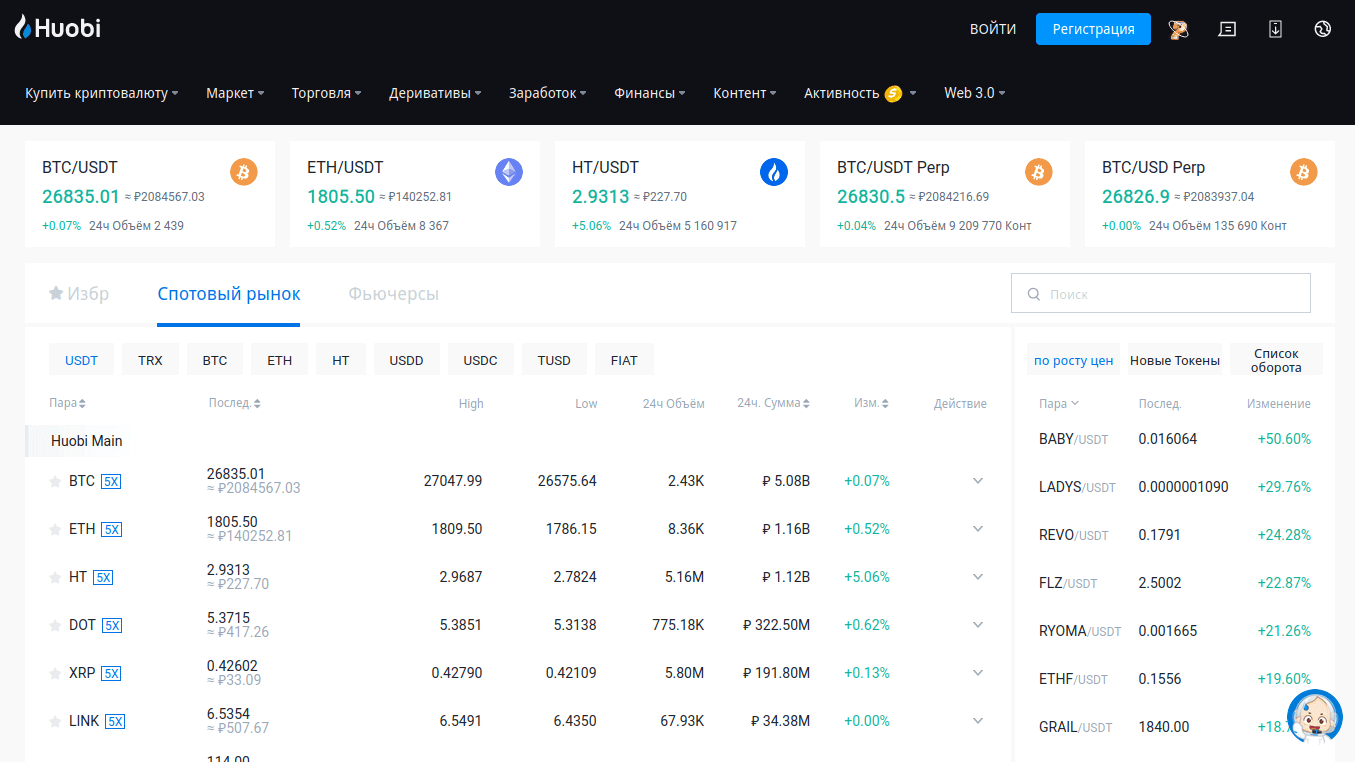The height and width of the screenshot is (762, 1355).
Task: Expand the BTC row action chevron
Action: [x=978, y=481]
